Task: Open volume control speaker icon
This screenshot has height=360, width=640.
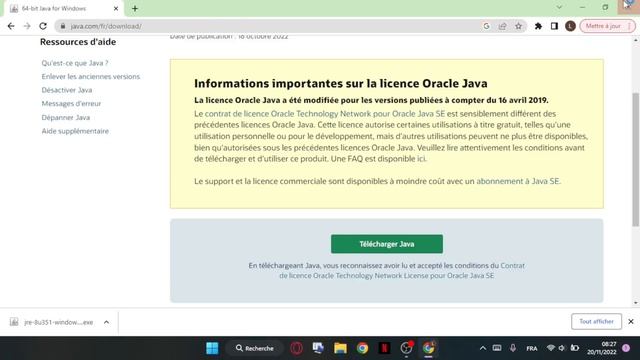Action: (x=562, y=348)
